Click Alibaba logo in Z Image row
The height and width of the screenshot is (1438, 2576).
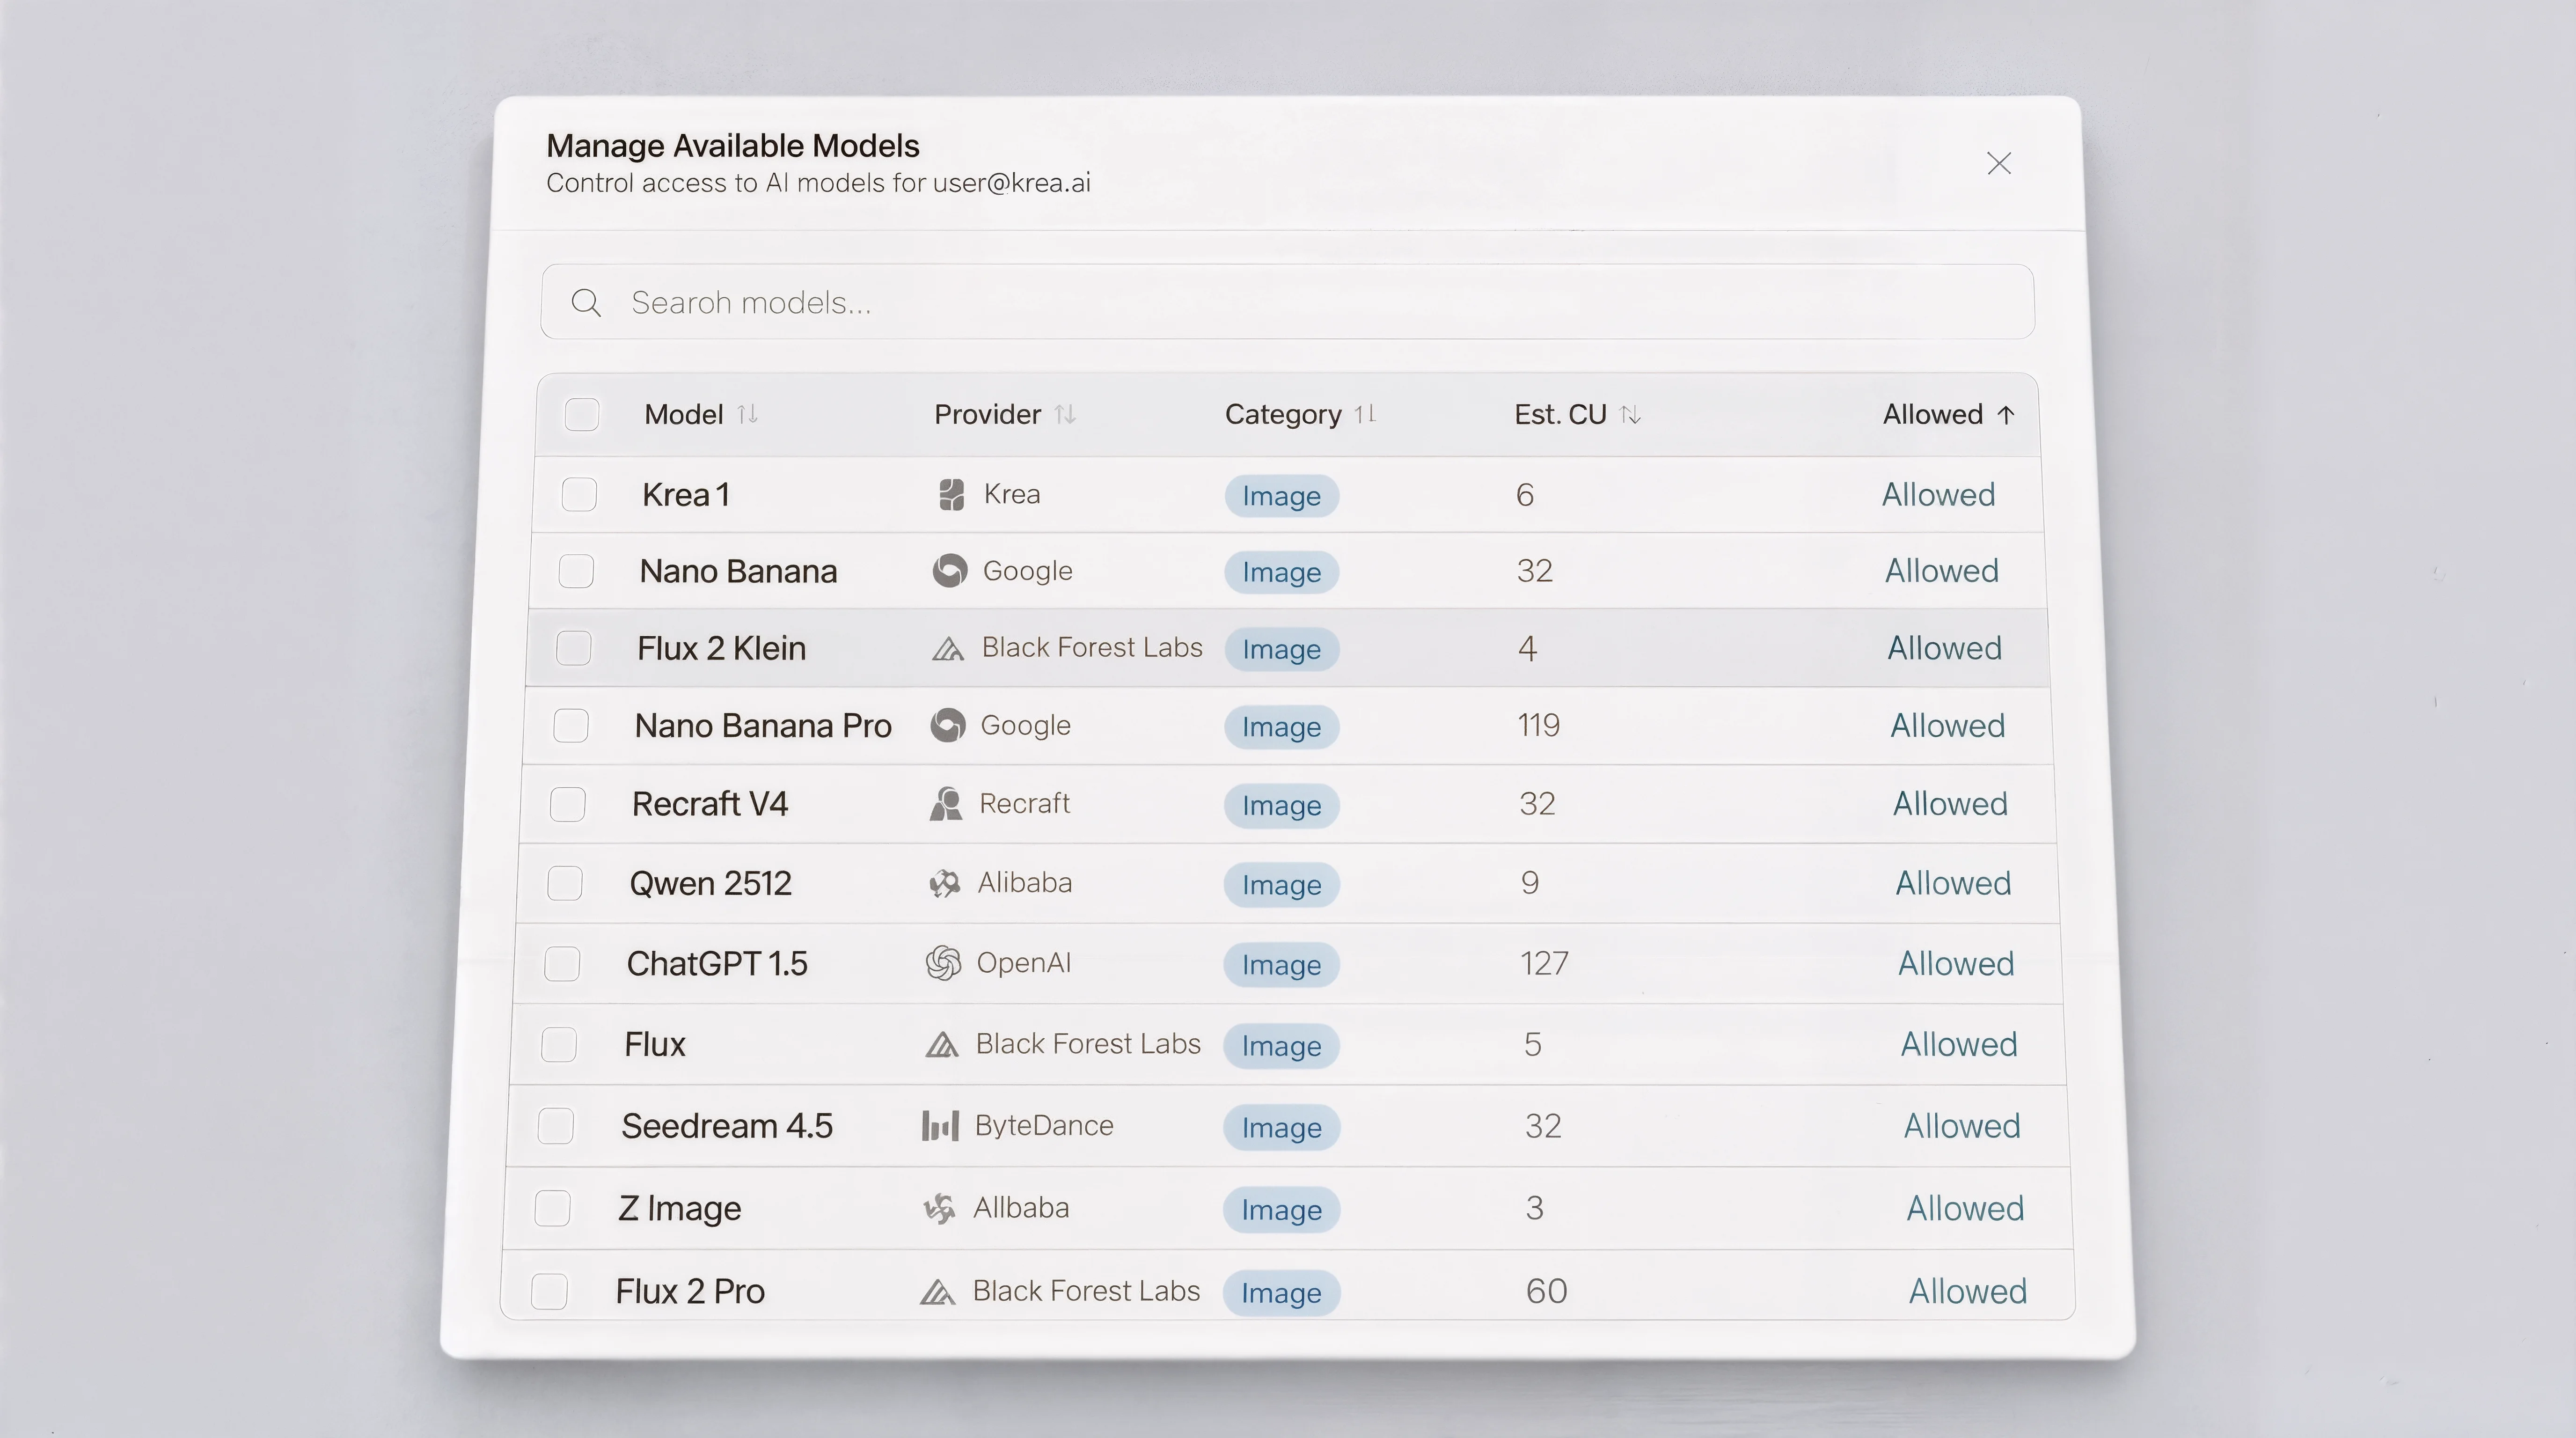(x=939, y=1208)
